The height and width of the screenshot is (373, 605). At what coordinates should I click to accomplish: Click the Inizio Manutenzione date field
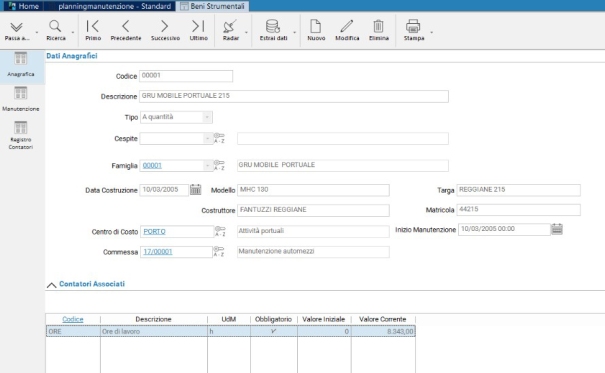pos(504,229)
